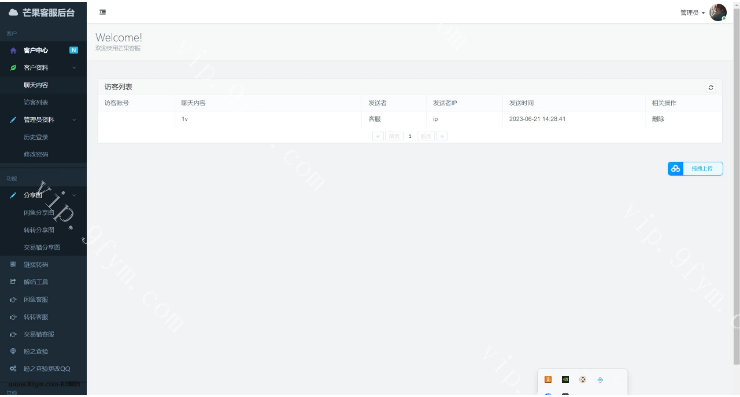Click the 2023-06-21 14:28:41 timestamp cell
Viewport: 740px width, 397px height.
pos(537,119)
